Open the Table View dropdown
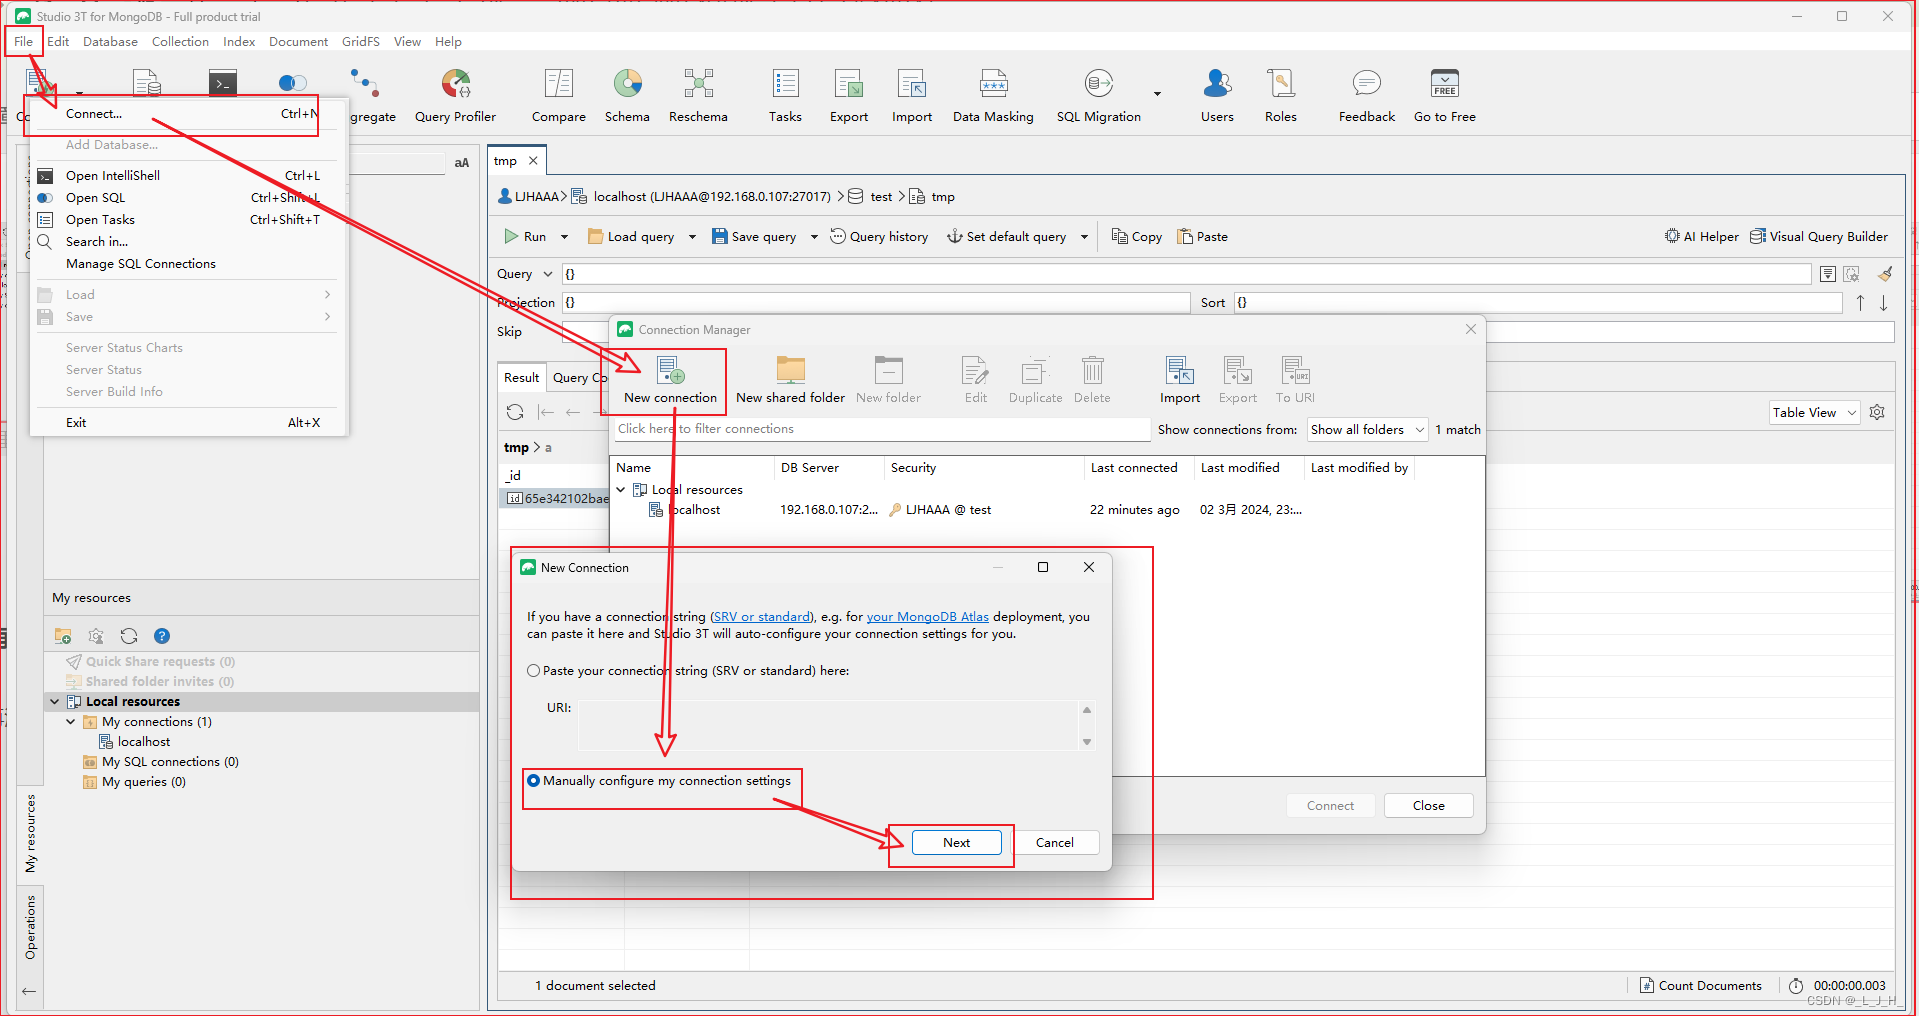 [x=1813, y=413]
